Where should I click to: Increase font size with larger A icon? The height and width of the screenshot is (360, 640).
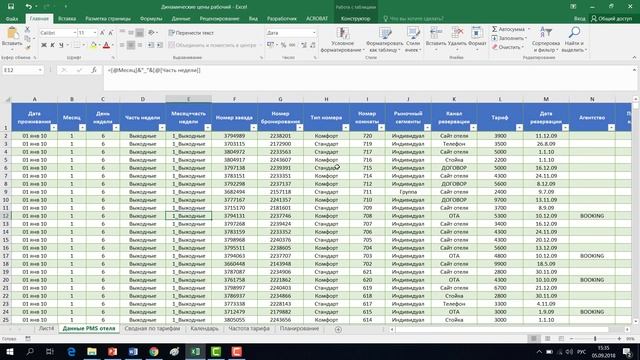[x=102, y=33]
